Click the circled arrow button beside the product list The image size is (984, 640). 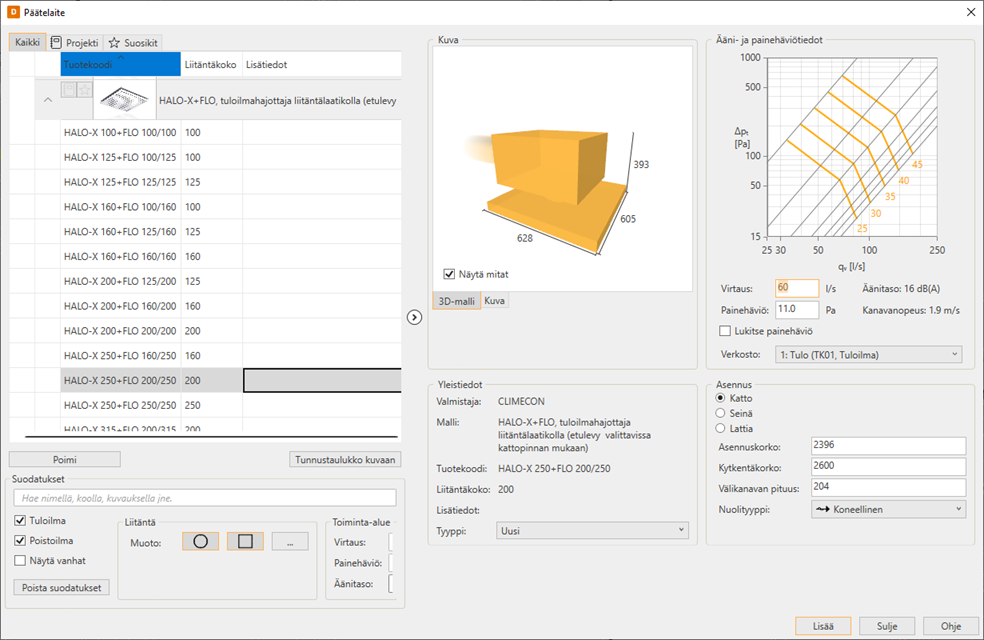[x=414, y=317]
